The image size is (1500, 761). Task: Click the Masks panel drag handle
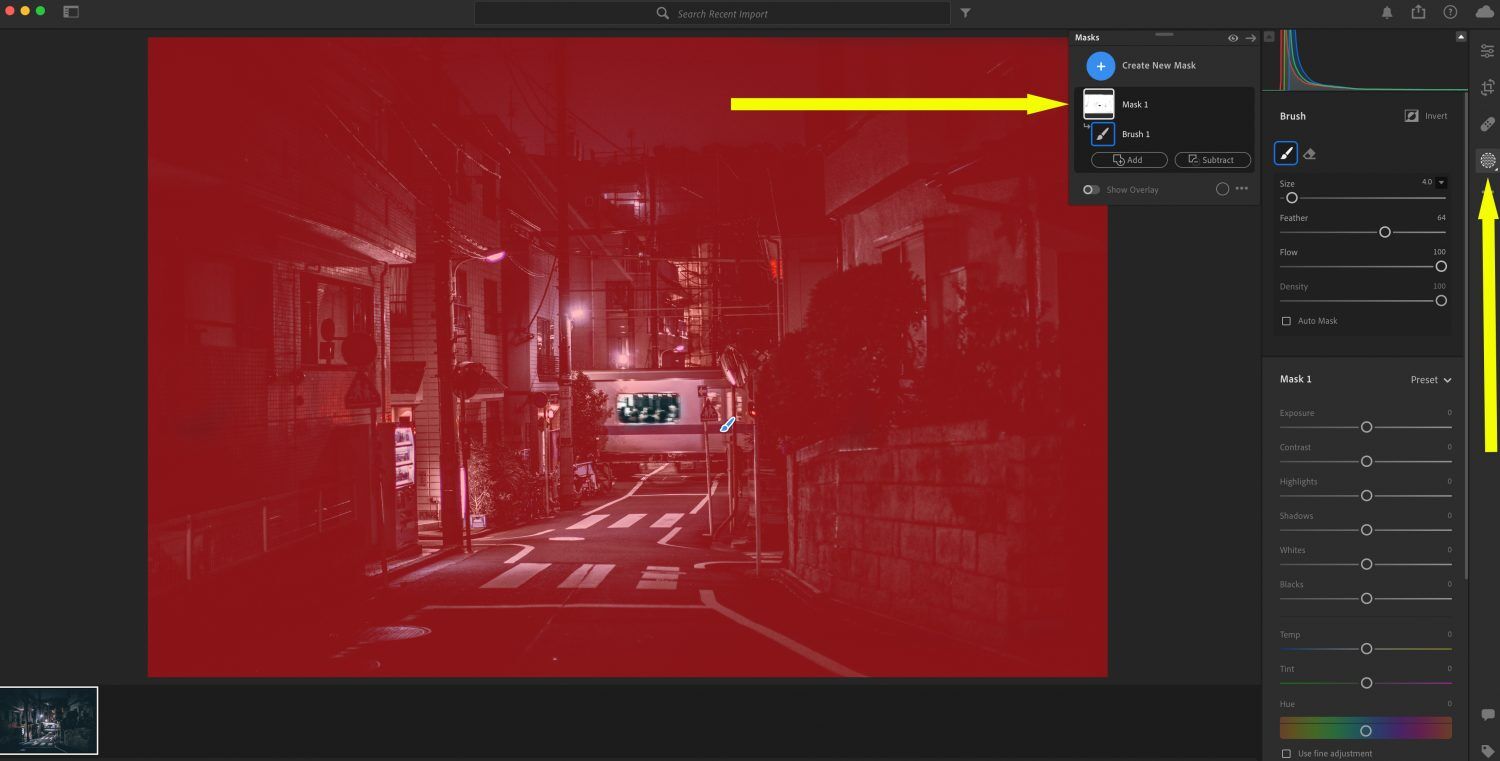click(1164, 34)
